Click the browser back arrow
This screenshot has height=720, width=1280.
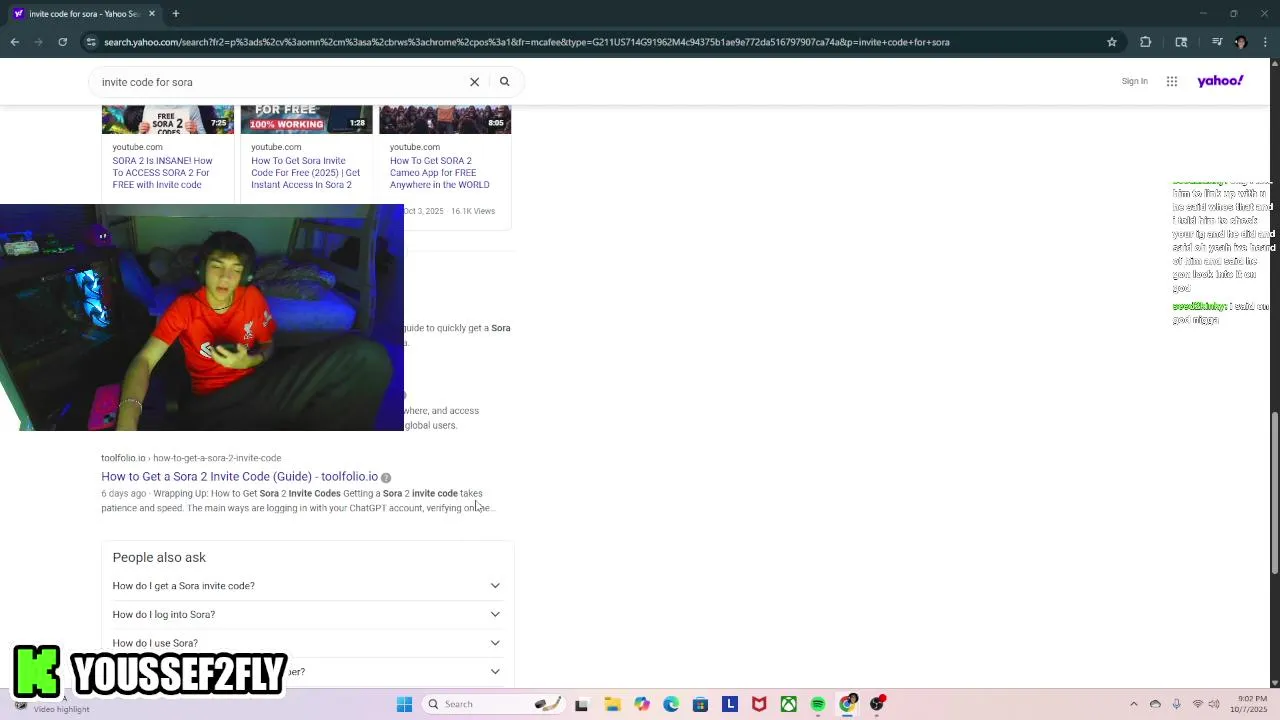coord(14,42)
